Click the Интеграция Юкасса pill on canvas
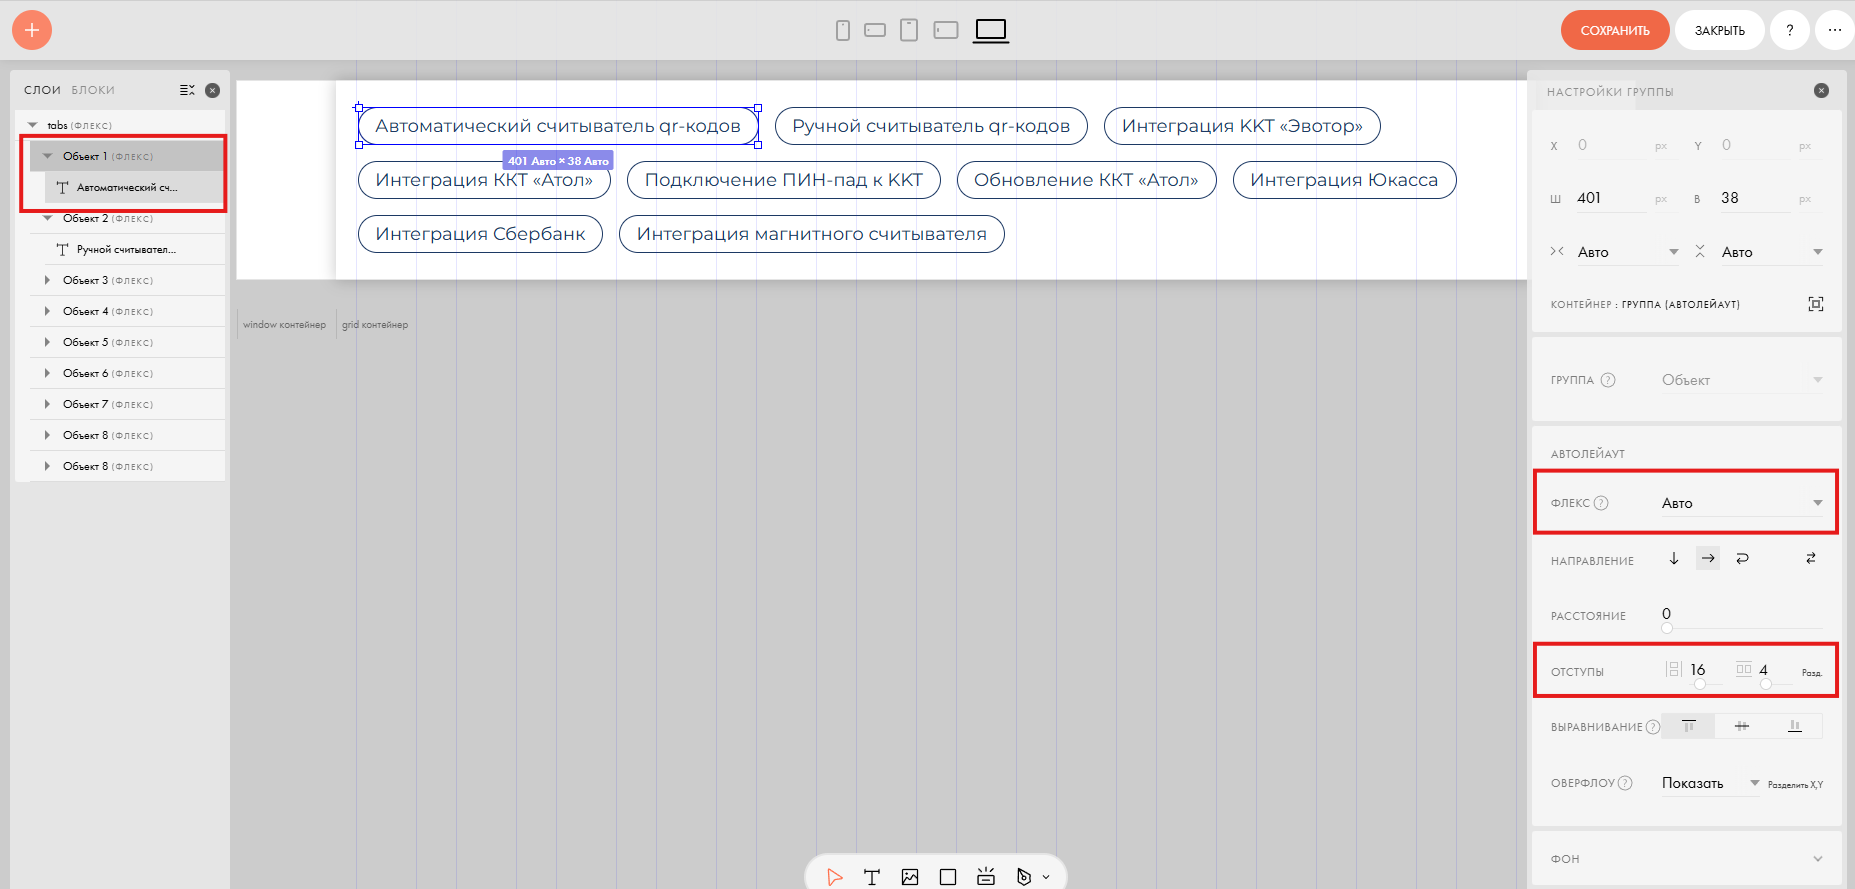 [1344, 180]
